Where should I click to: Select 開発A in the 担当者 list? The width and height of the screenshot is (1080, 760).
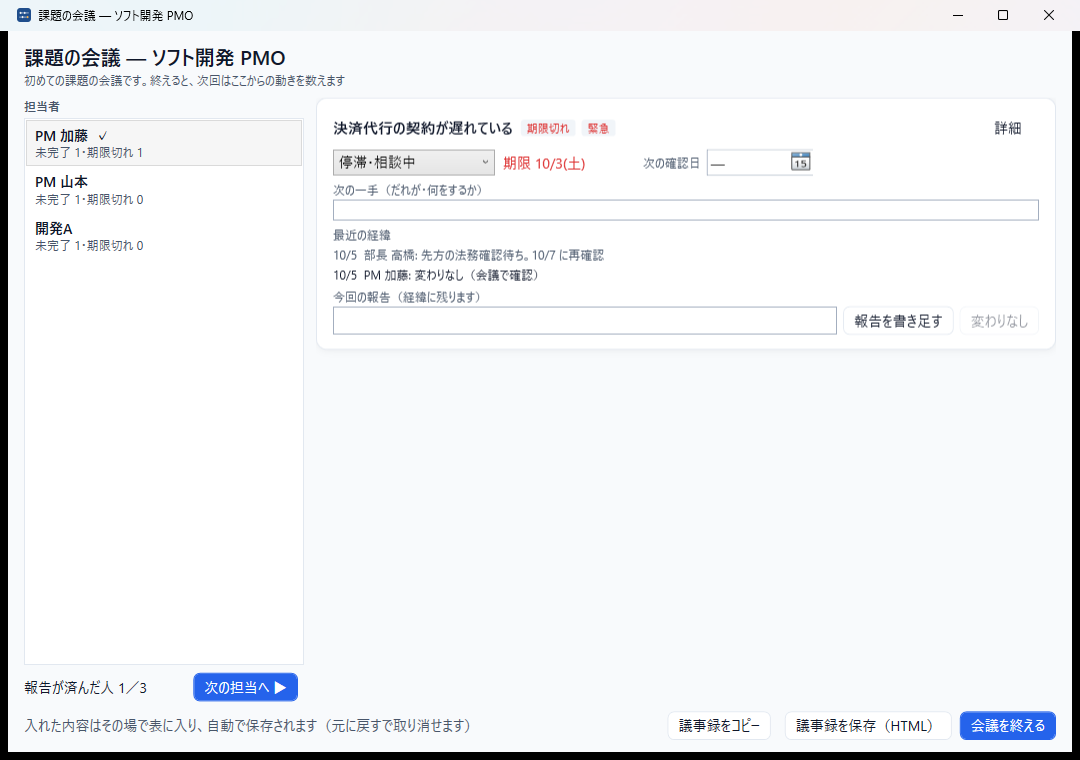(164, 236)
